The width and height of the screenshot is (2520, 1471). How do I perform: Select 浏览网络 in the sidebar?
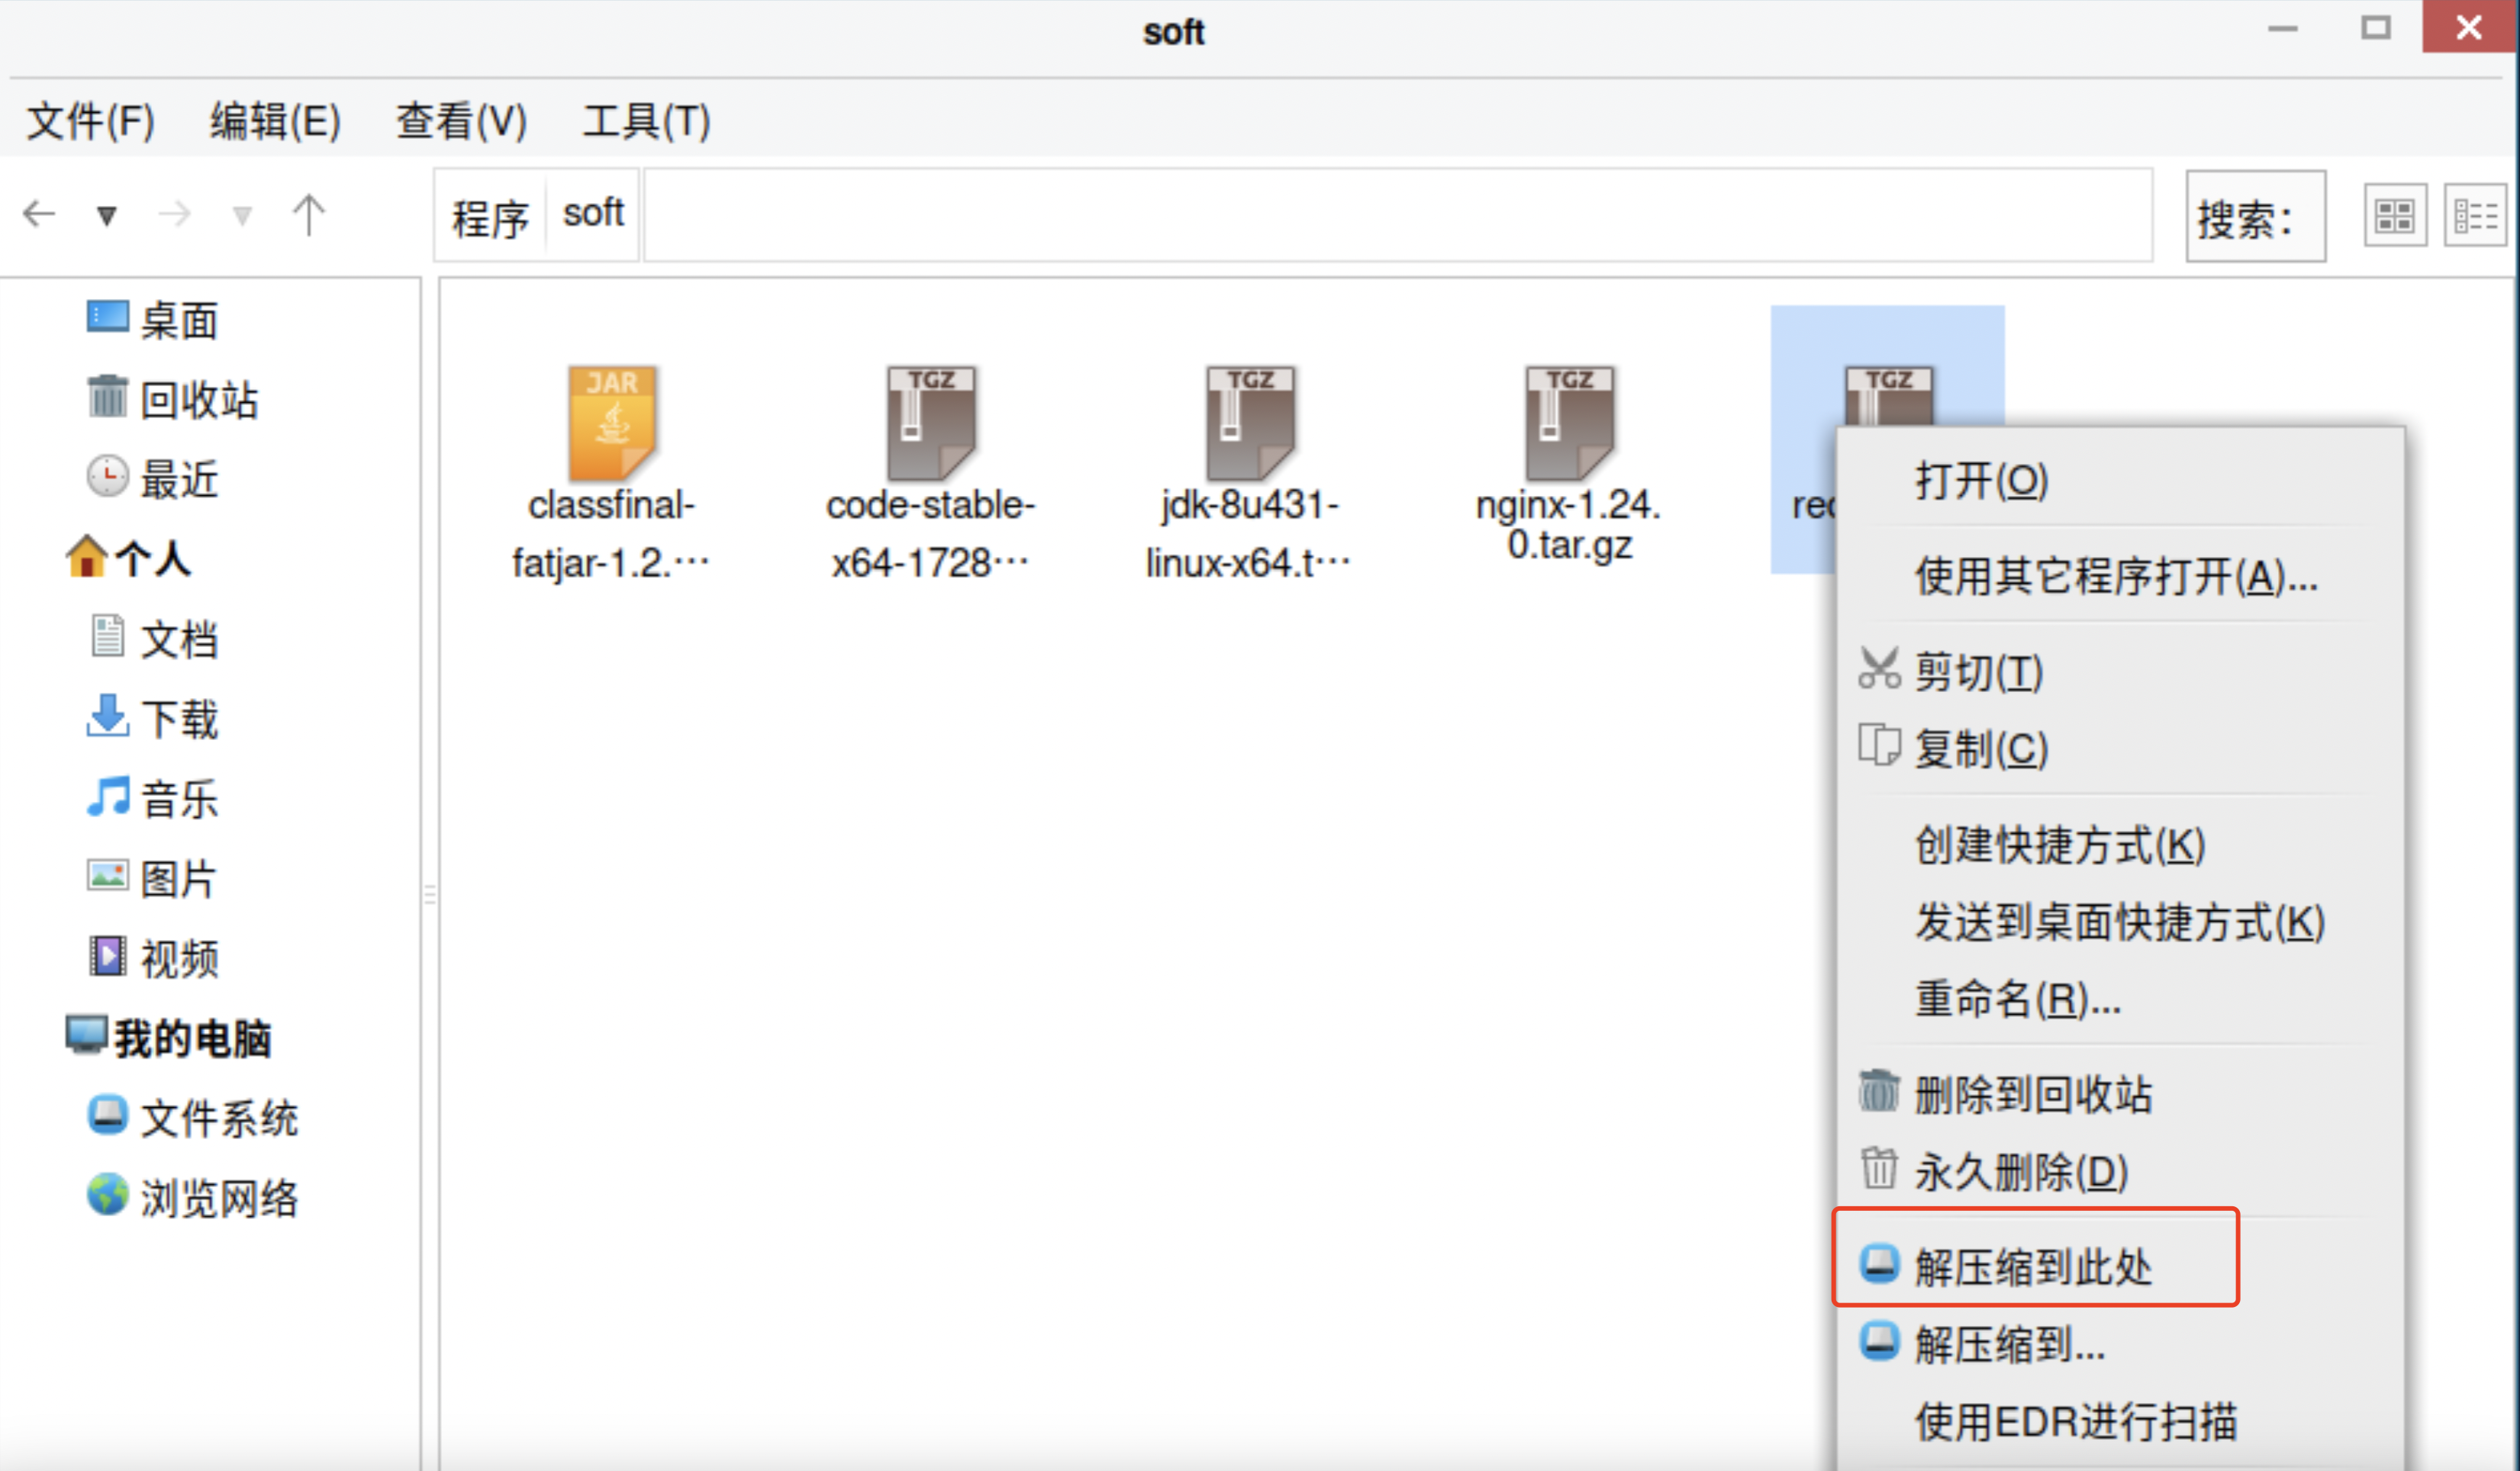point(220,1198)
